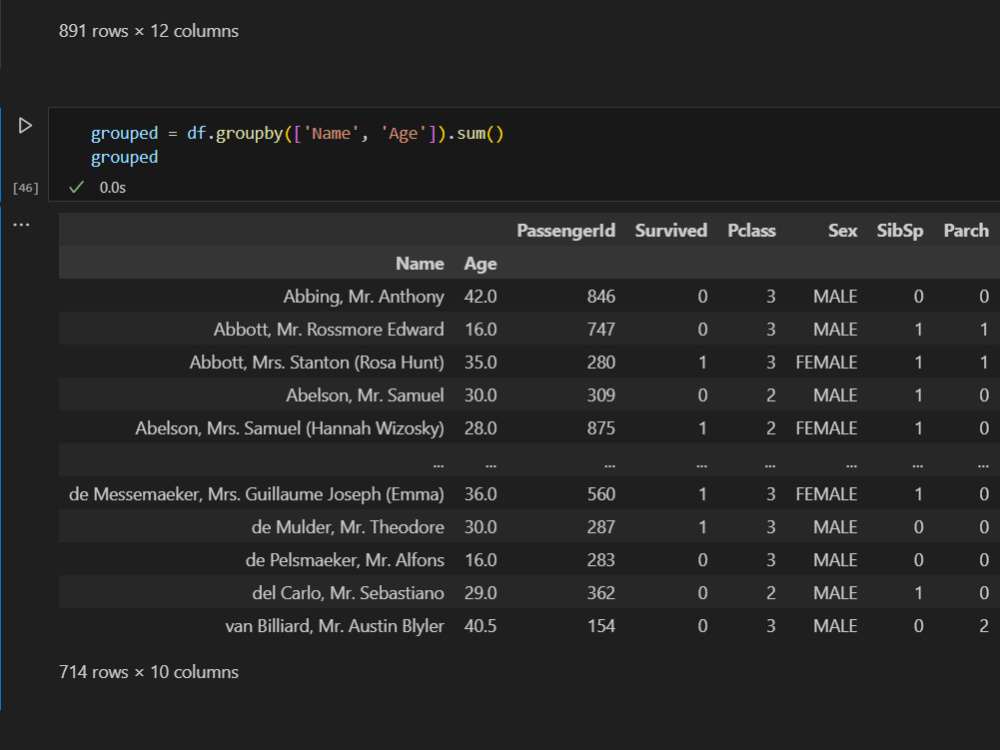The width and height of the screenshot is (1000, 750).
Task: Click the age value 40.5
Action: pyautogui.click(x=480, y=626)
